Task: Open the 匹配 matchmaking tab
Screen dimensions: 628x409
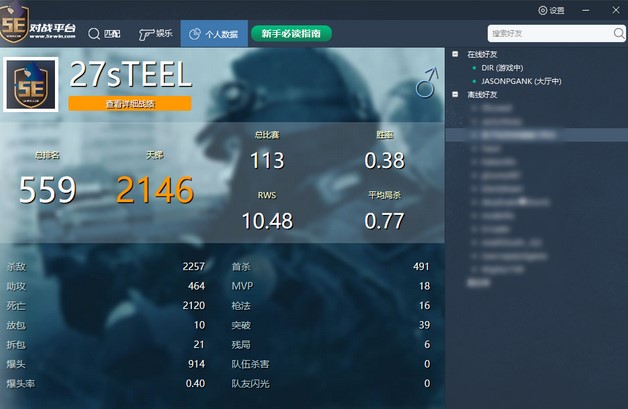Action: click(105, 33)
